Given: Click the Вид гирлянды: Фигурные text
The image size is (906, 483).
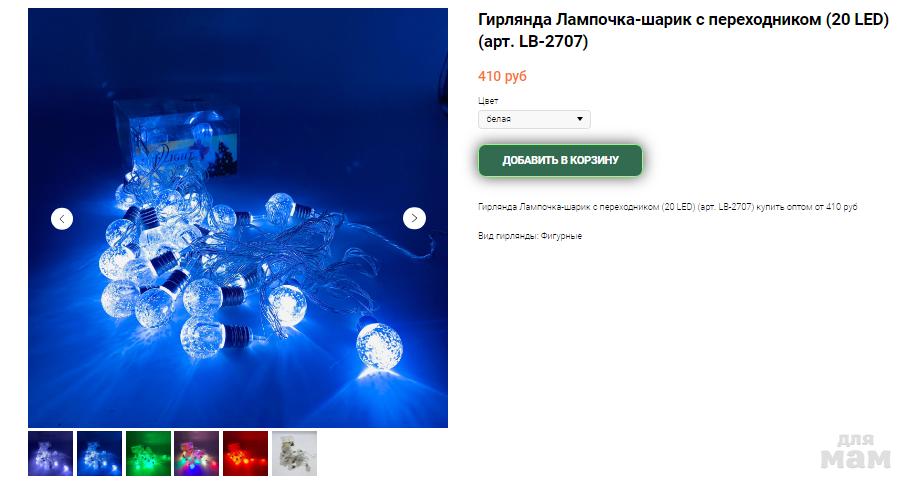Looking at the screenshot, I should point(530,236).
